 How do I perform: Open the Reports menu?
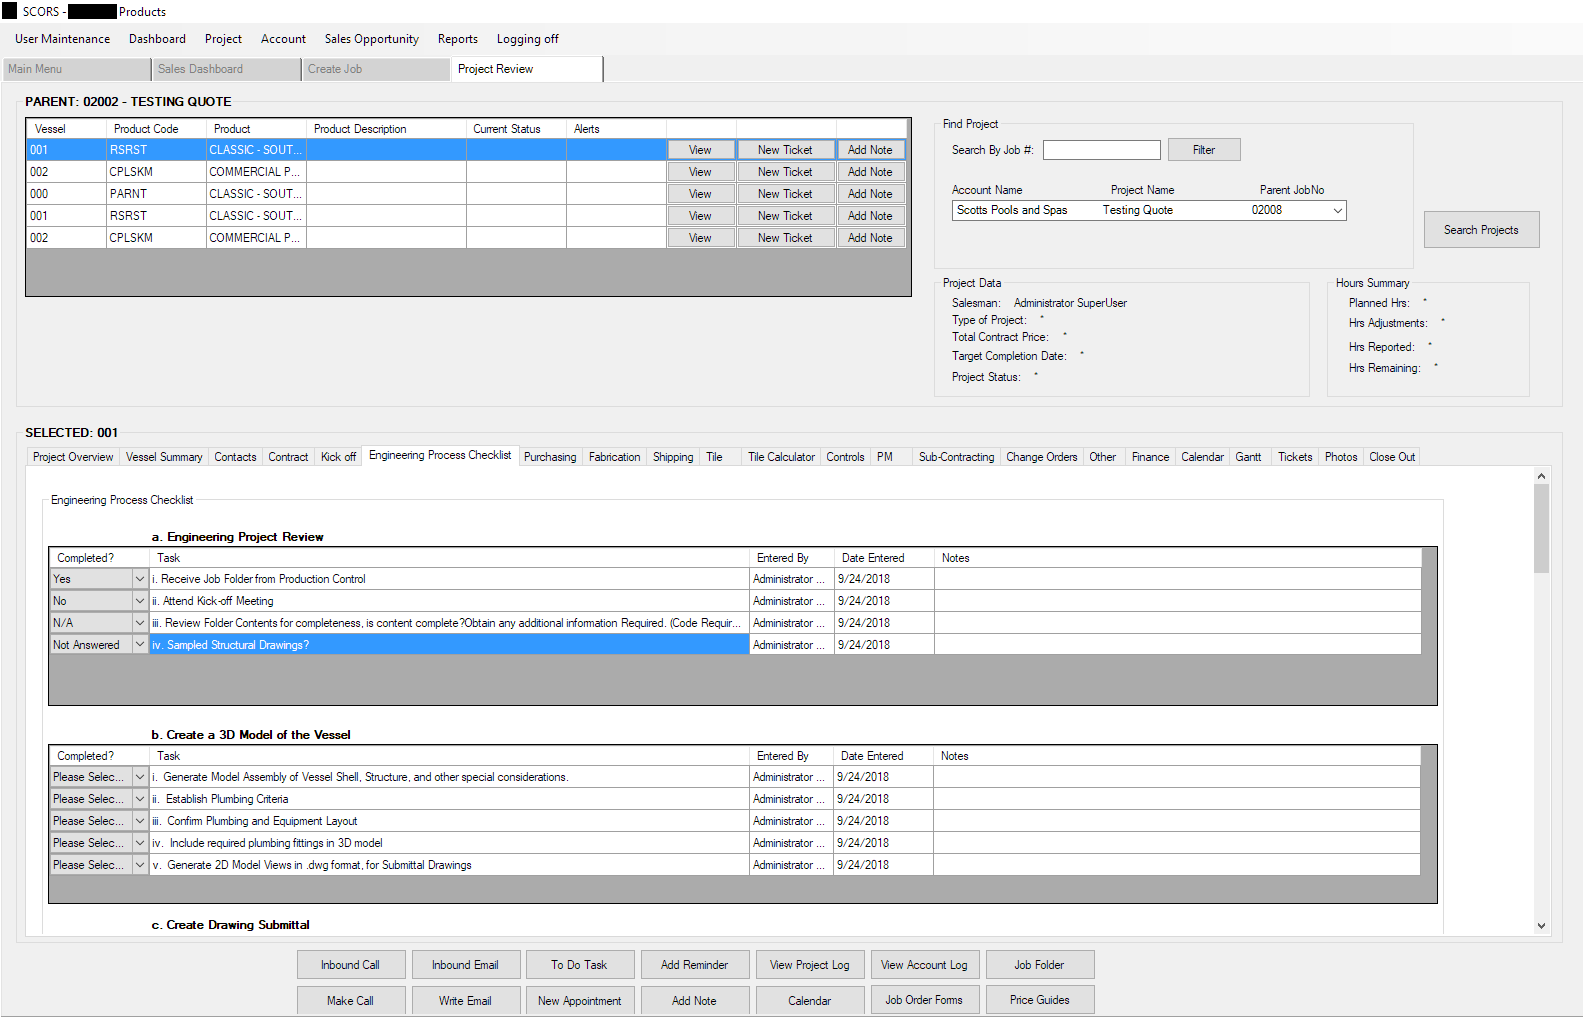(x=457, y=39)
